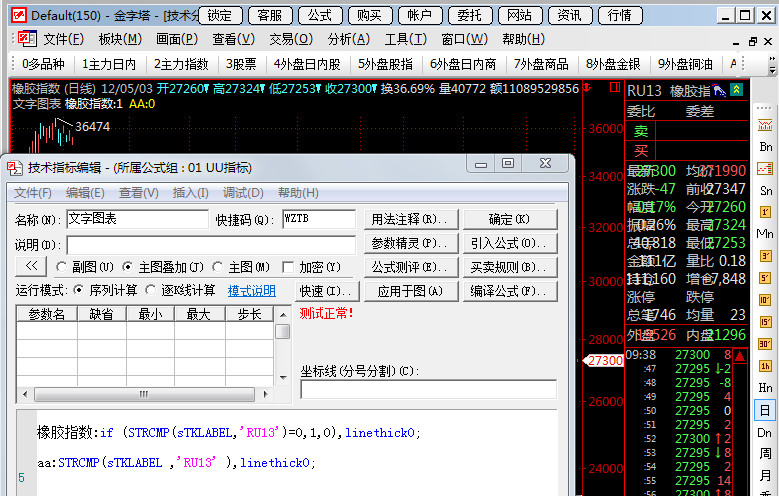Select weekly period 周 icon

coord(766,455)
